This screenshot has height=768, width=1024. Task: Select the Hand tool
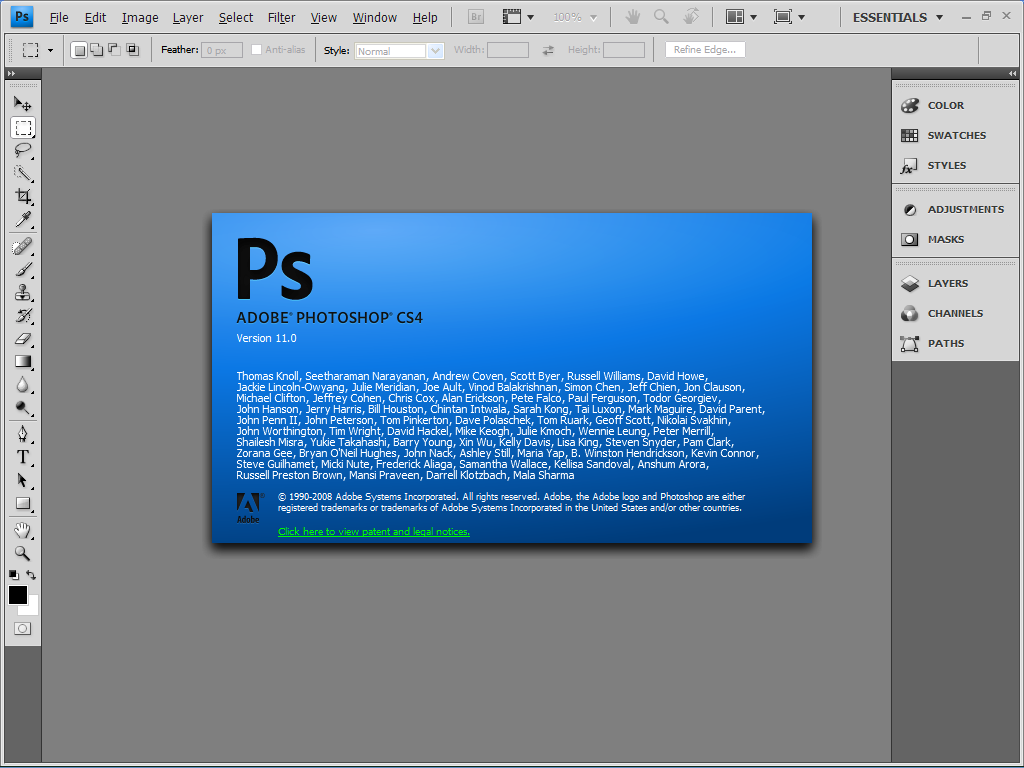pyautogui.click(x=23, y=528)
